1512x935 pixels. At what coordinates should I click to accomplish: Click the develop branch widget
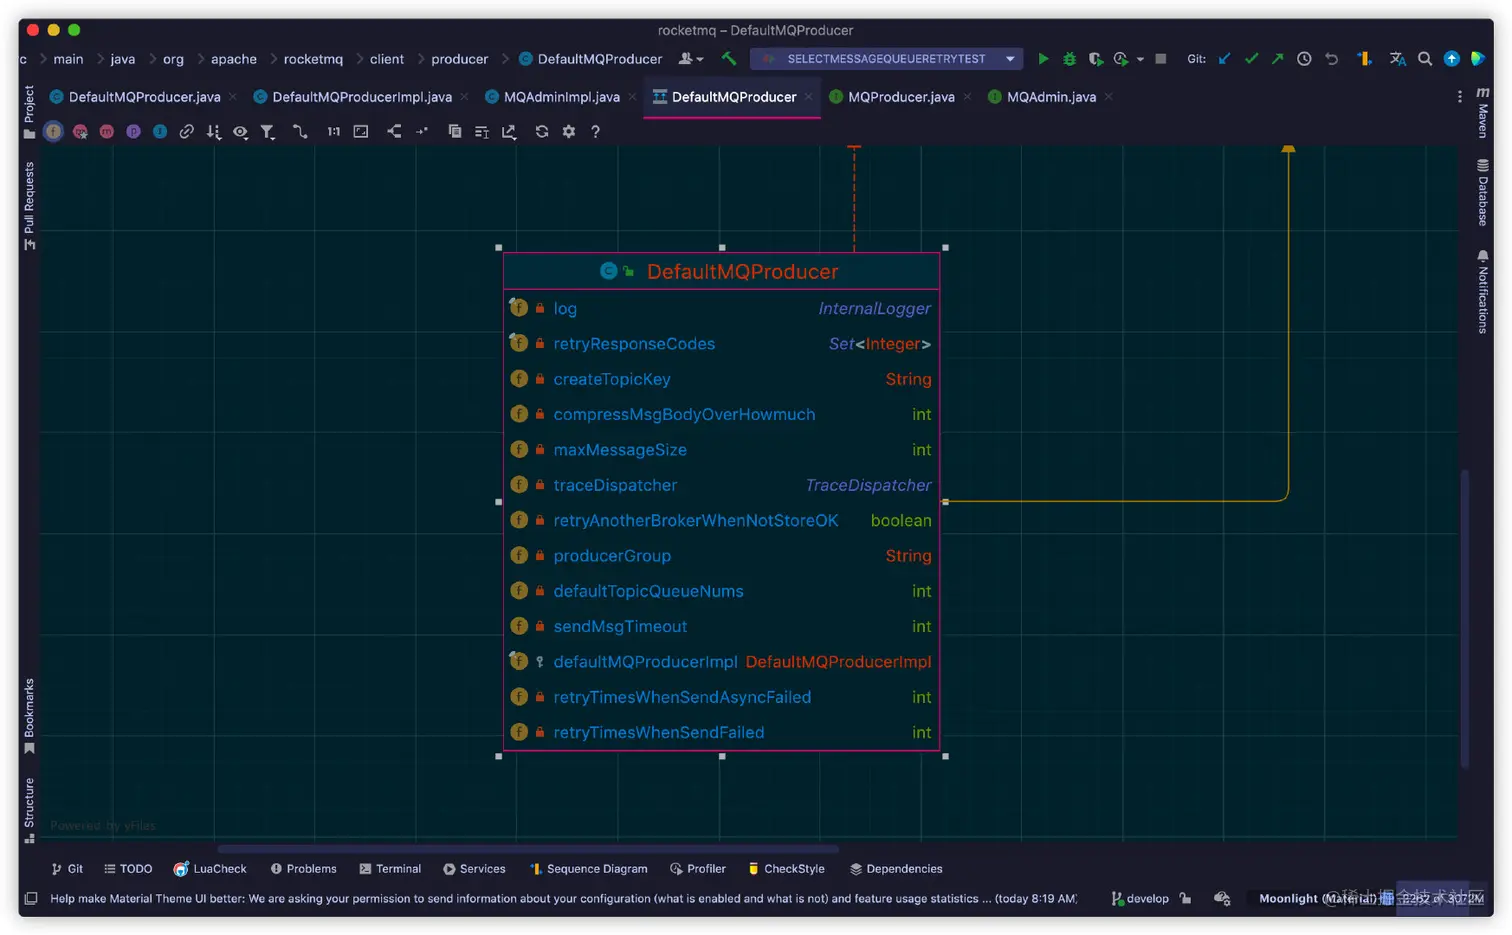coord(1140,898)
